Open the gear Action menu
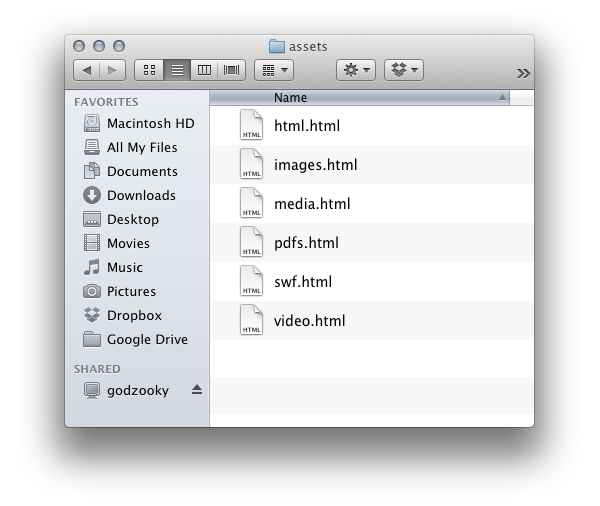The image size is (600, 506). coord(356,70)
